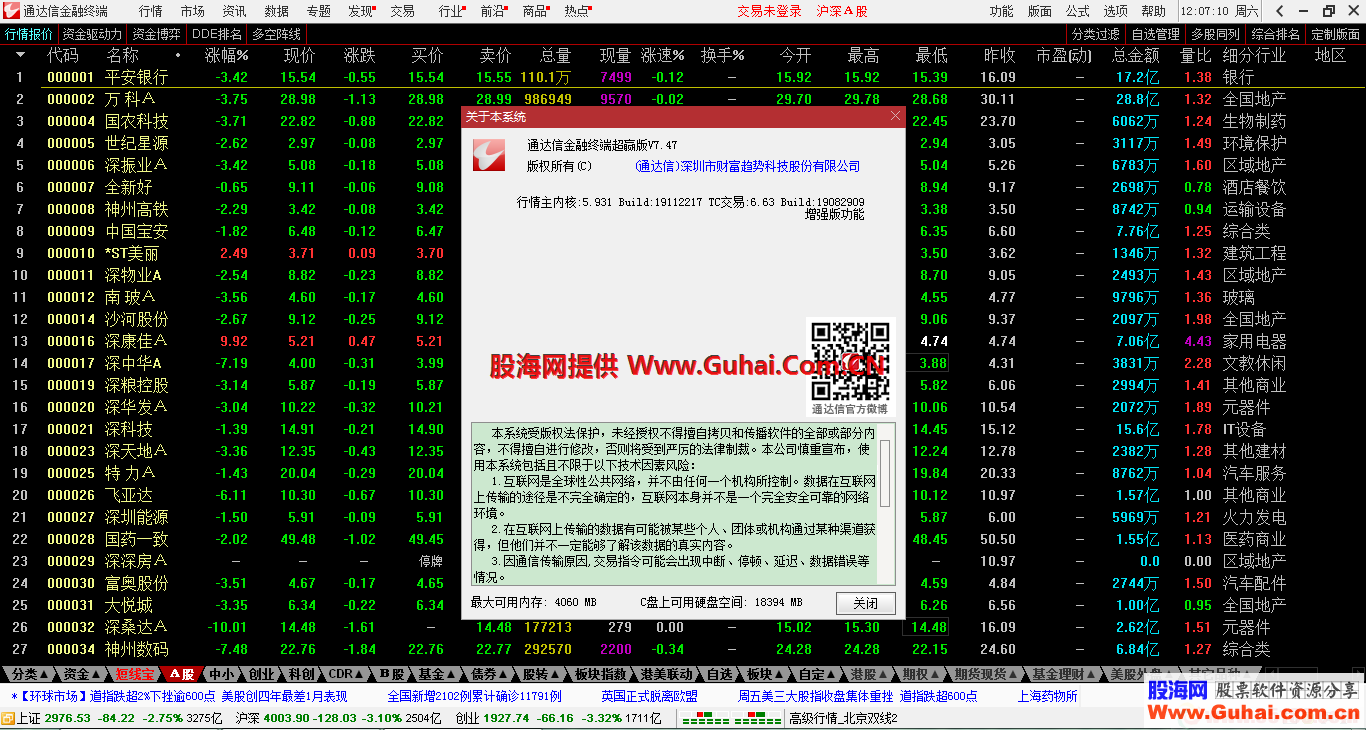Select the 港美联动 bottom tab
Image resolution: width=1366 pixels, height=730 pixels.
pos(667,674)
